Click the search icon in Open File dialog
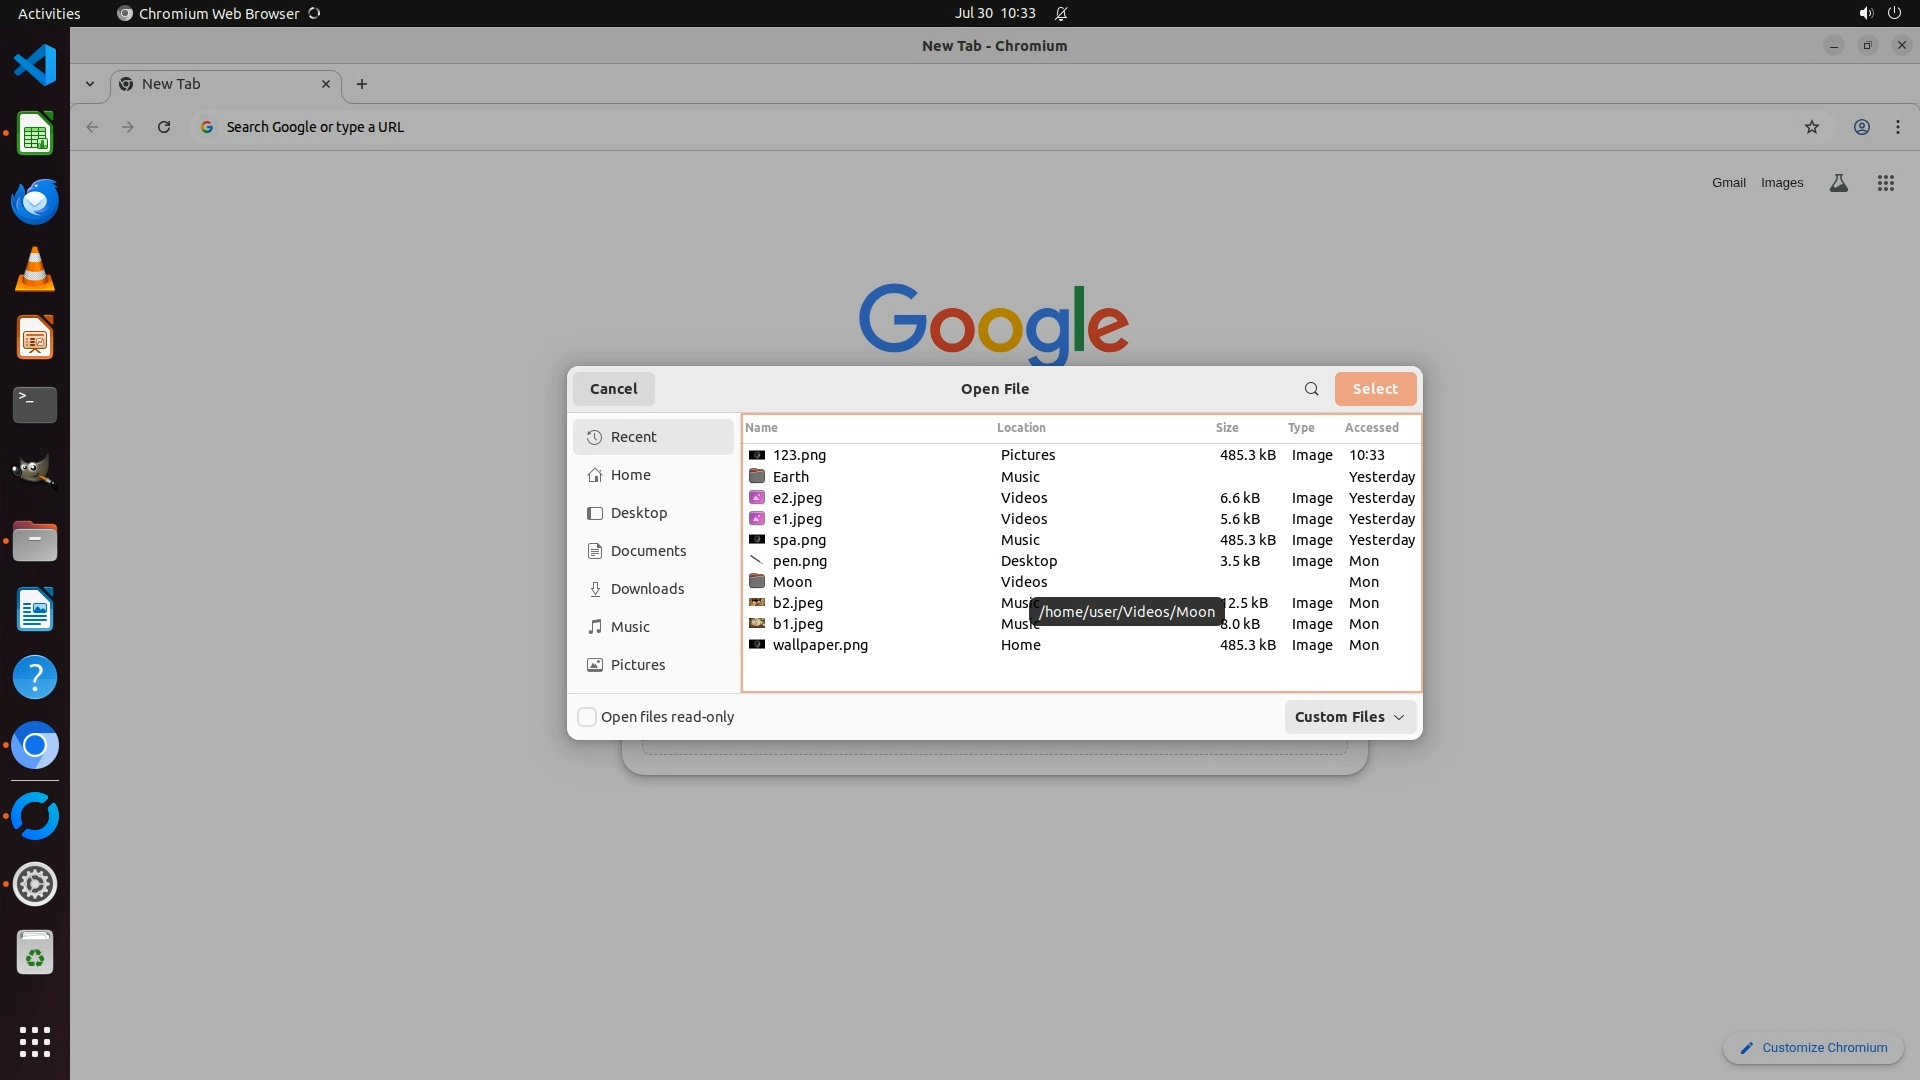 pyautogui.click(x=1311, y=389)
